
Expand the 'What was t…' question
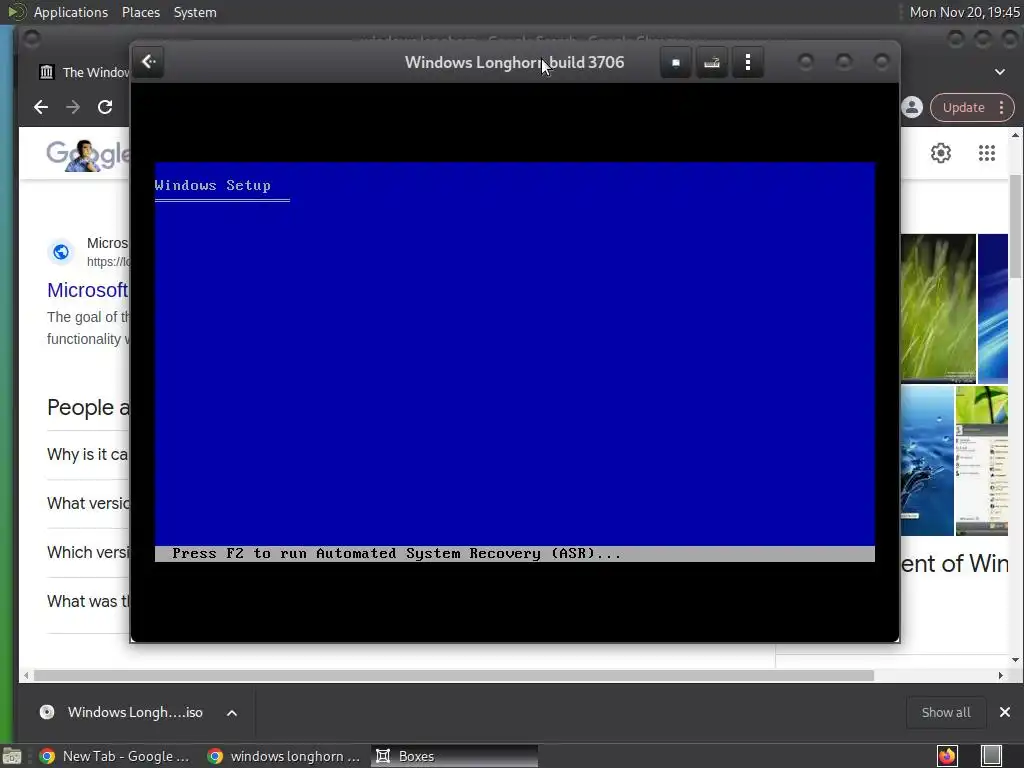[88, 601]
